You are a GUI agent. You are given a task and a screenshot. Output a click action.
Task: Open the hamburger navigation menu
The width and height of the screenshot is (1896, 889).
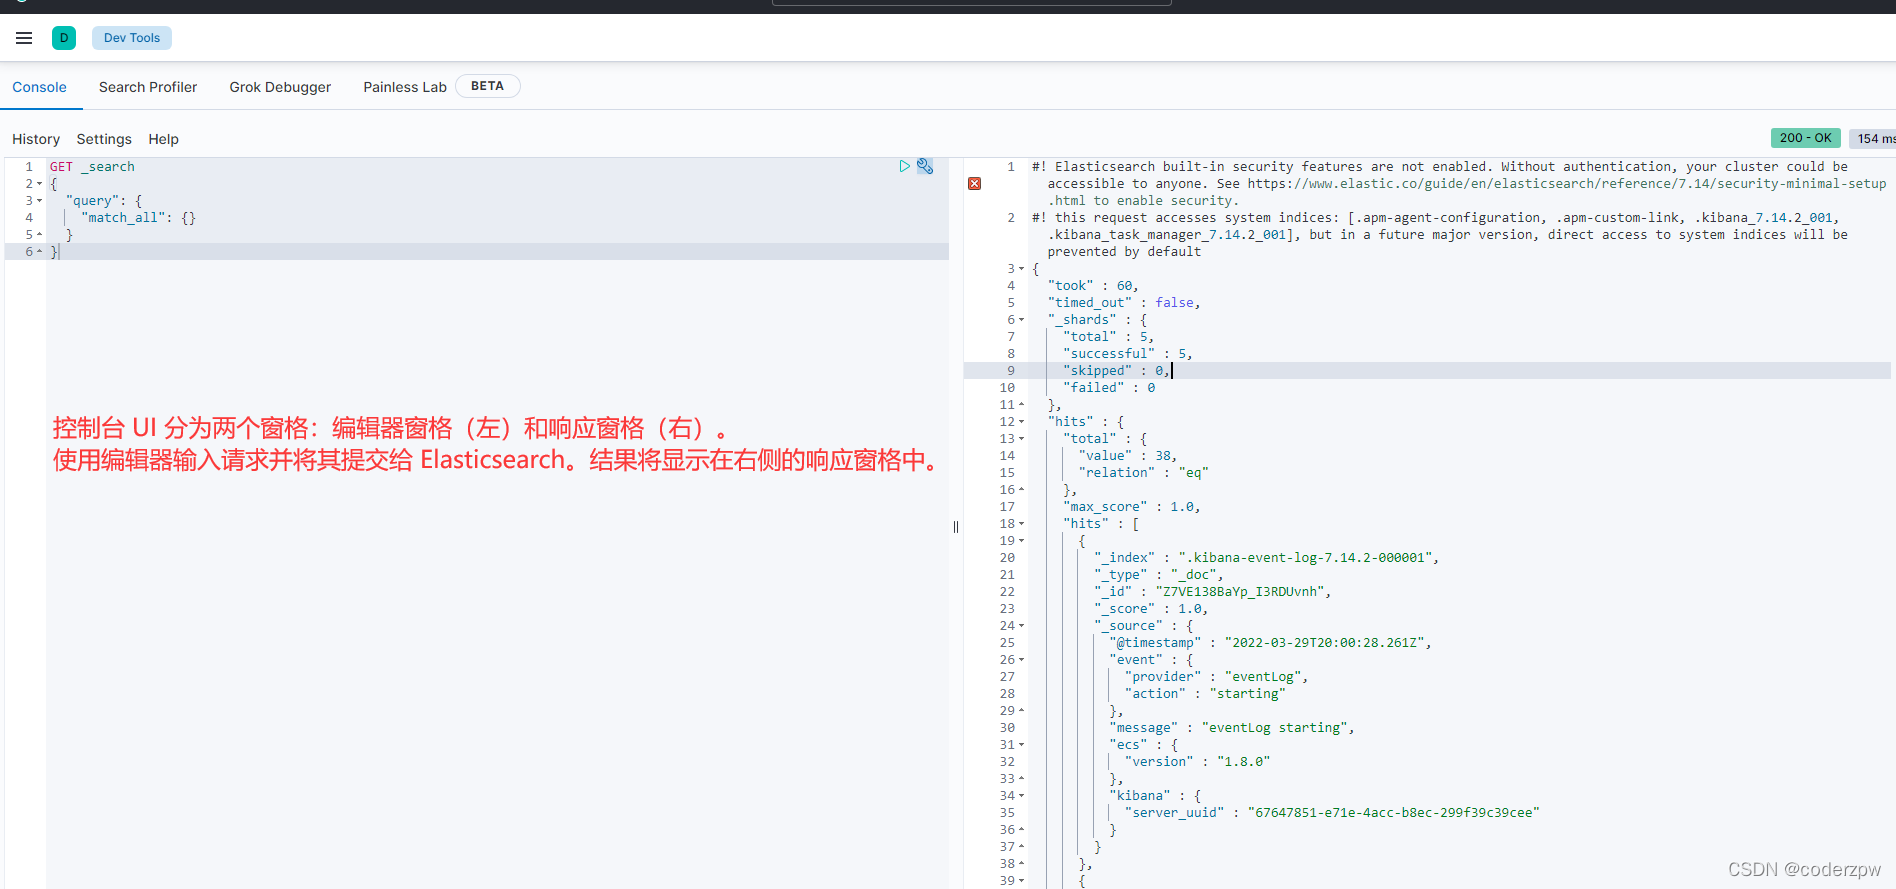pyautogui.click(x=24, y=38)
